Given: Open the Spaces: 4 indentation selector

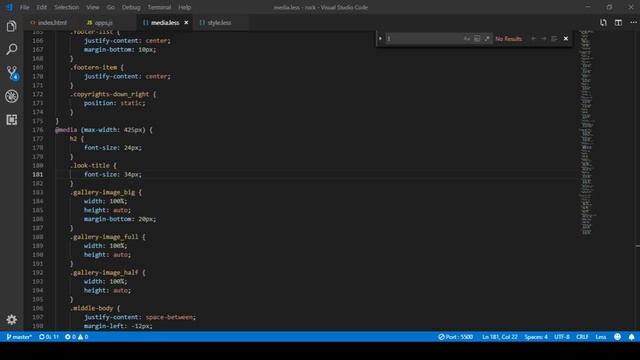Looking at the screenshot, I should pyautogui.click(x=536, y=337).
